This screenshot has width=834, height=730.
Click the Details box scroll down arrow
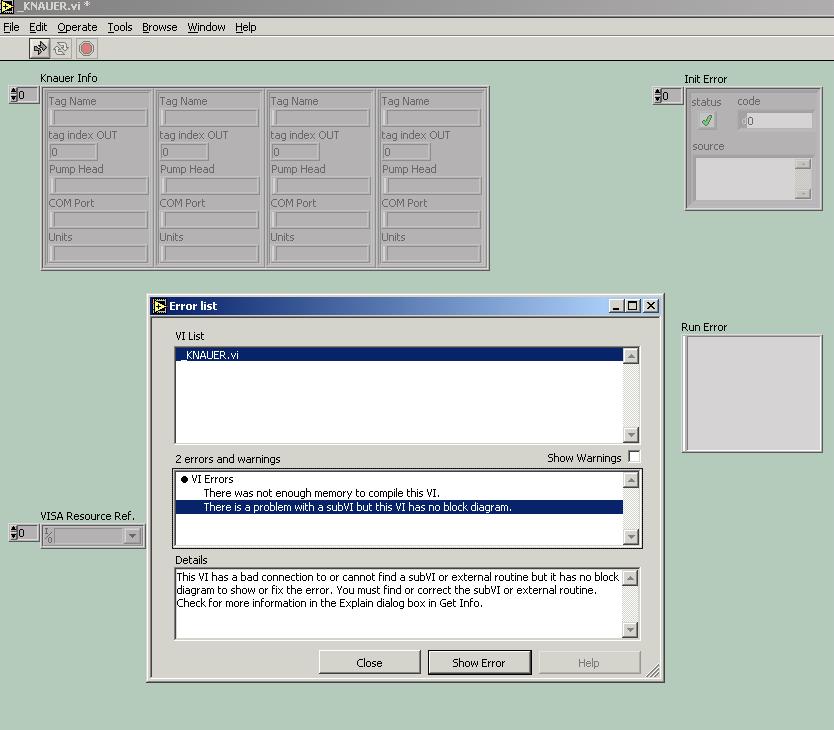630,630
